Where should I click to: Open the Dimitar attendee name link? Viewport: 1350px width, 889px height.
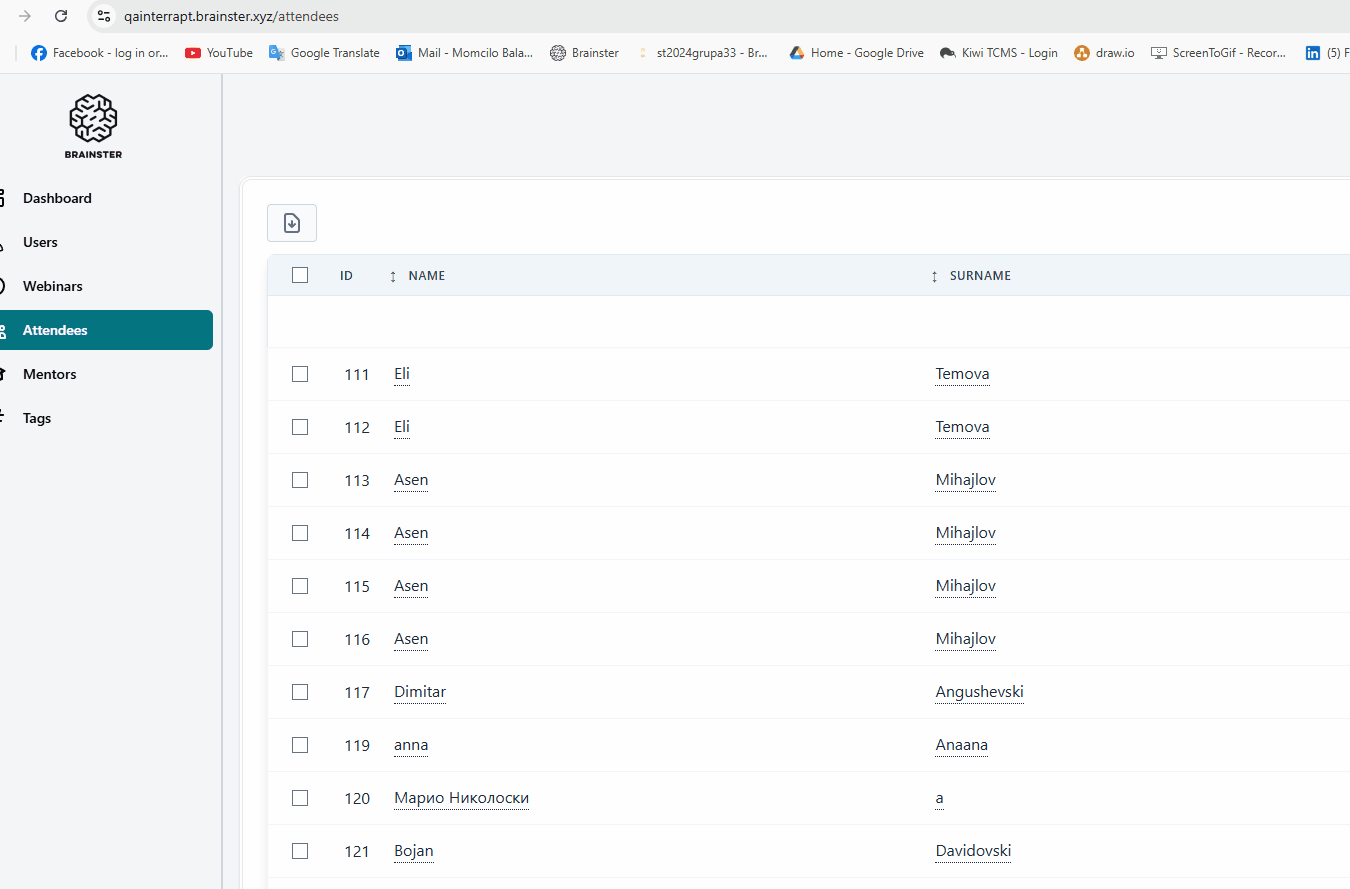(420, 692)
